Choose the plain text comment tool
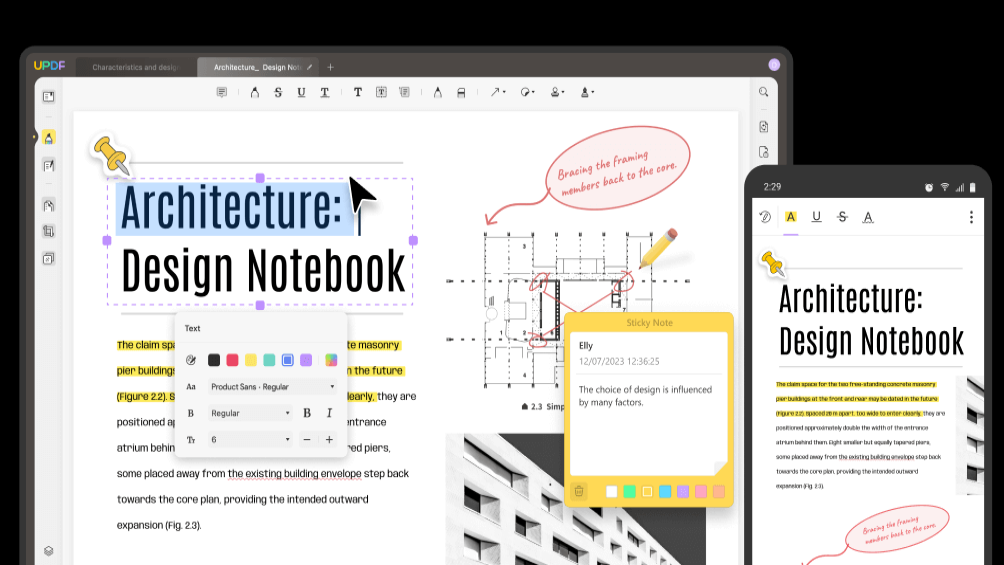This screenshot has height=565, width=1004. 357,92
